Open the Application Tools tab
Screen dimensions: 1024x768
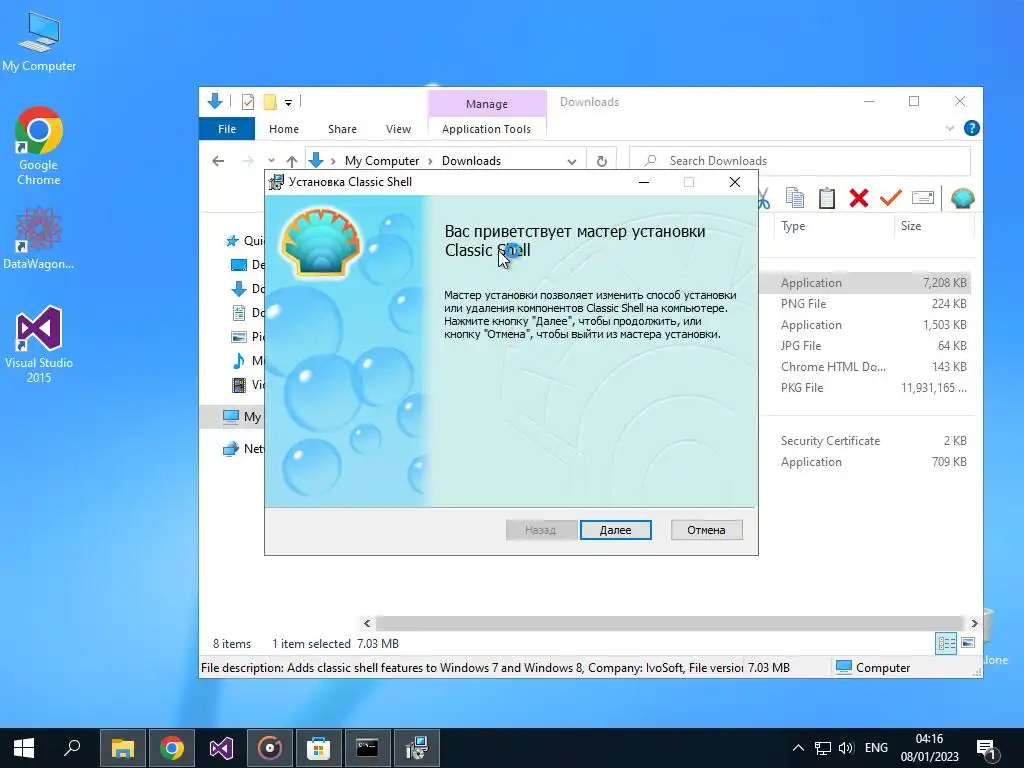point(486,129)
